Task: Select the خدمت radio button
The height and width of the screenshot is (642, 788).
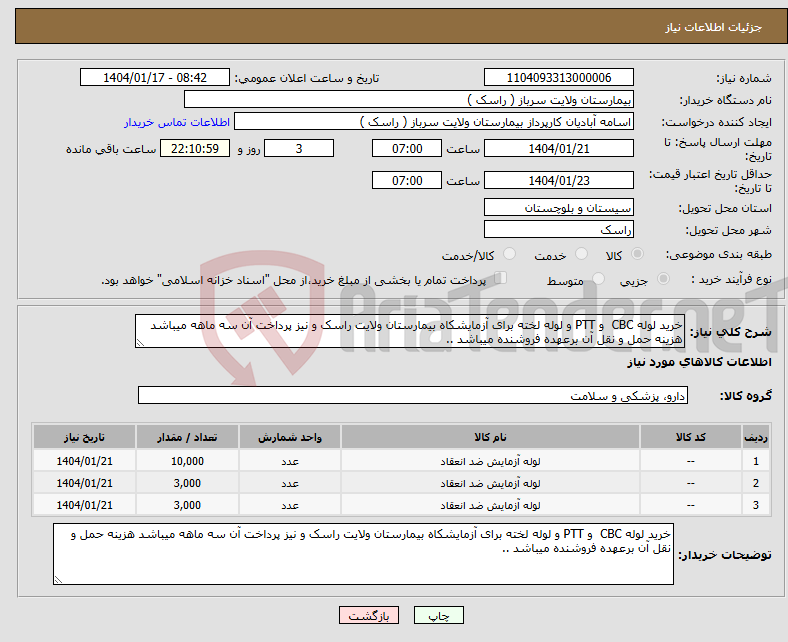Action: click(x=581, y=254)
